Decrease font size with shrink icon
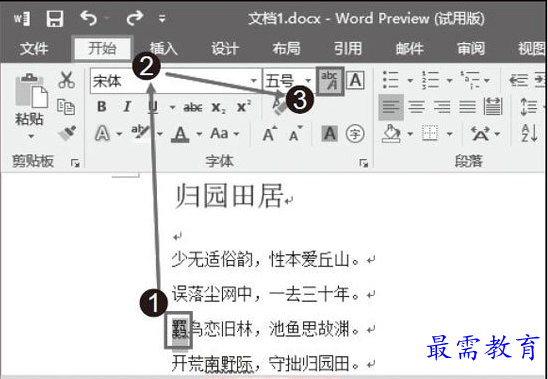The width and height of the screenshot is (548, 379). click(296, 134)
